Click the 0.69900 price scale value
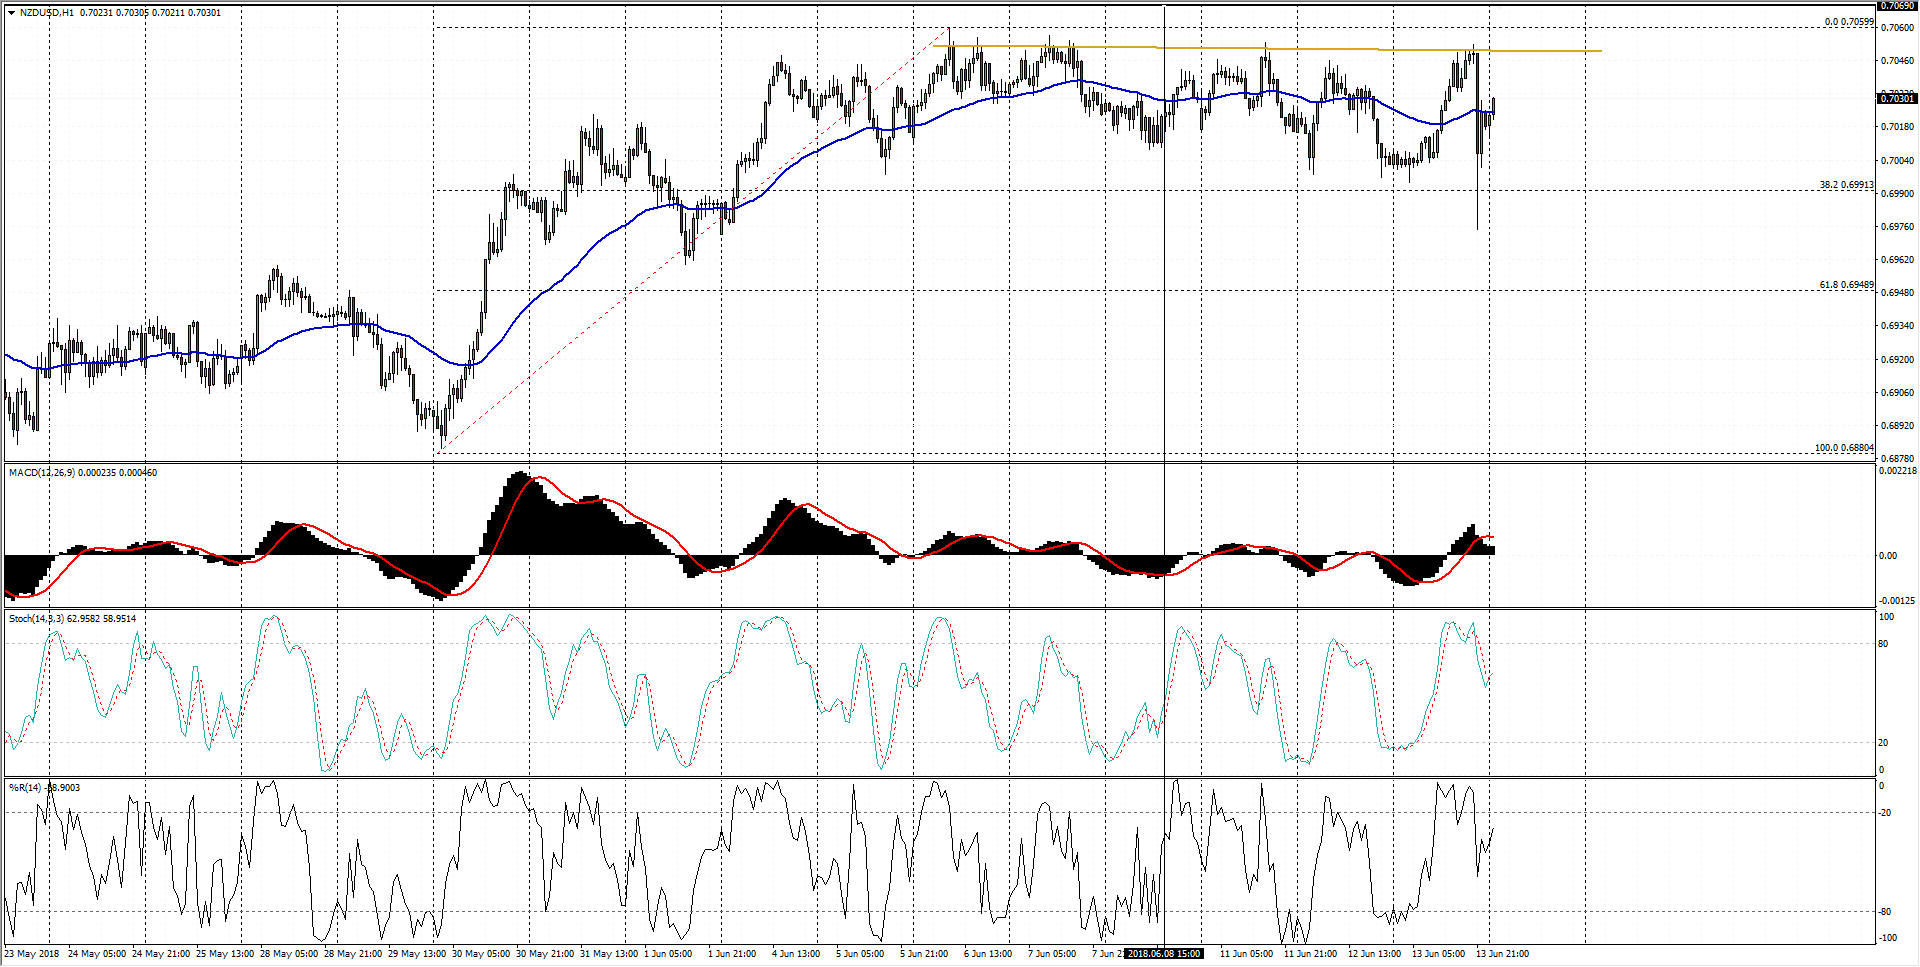This screenshot has height=967, width=1920. 1897,194
